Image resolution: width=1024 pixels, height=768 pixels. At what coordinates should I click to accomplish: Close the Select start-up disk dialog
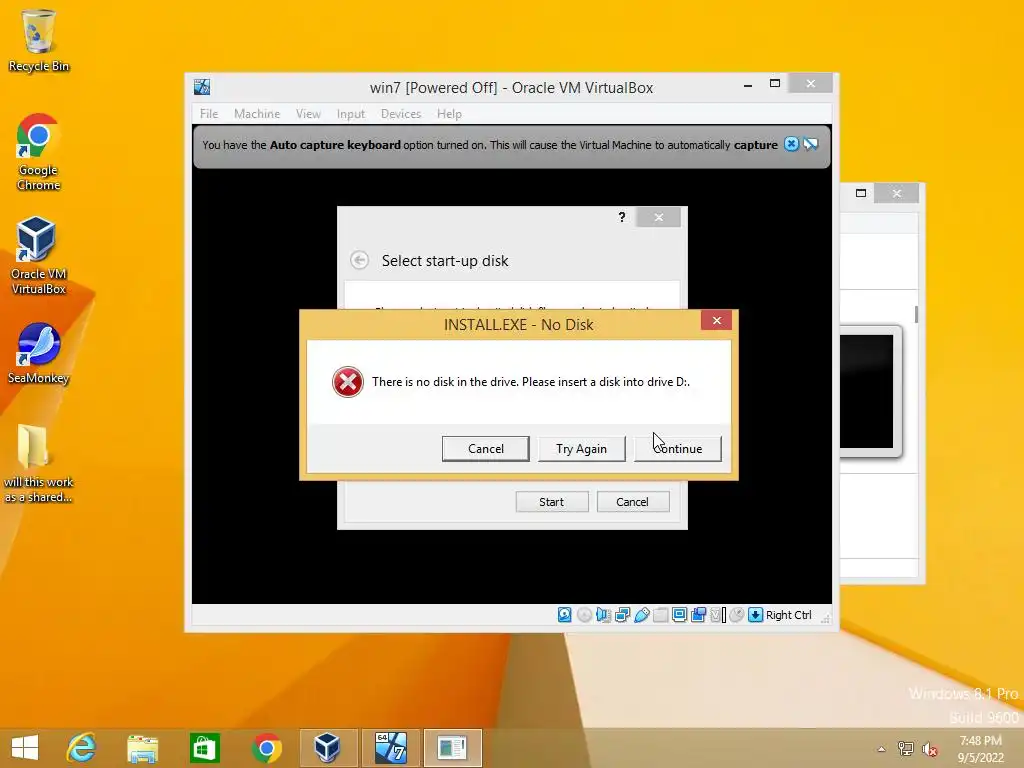(658, 217)
